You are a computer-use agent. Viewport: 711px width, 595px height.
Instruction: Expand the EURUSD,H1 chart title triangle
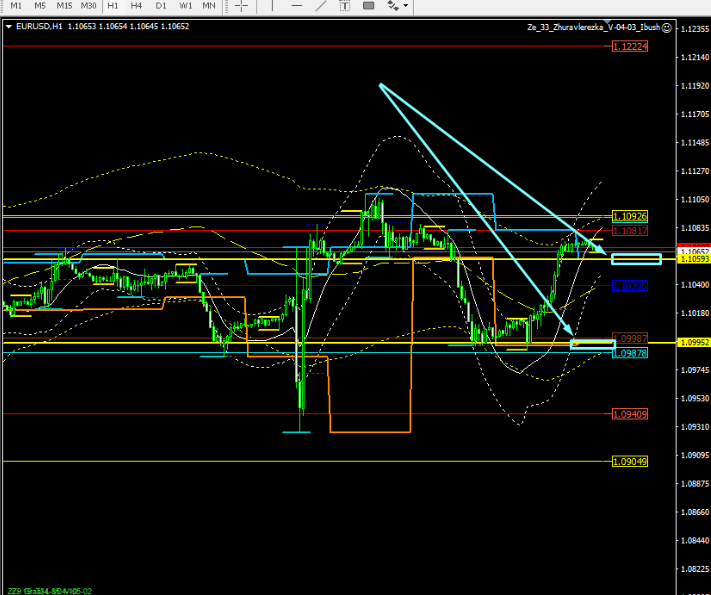tap(9, 27)
